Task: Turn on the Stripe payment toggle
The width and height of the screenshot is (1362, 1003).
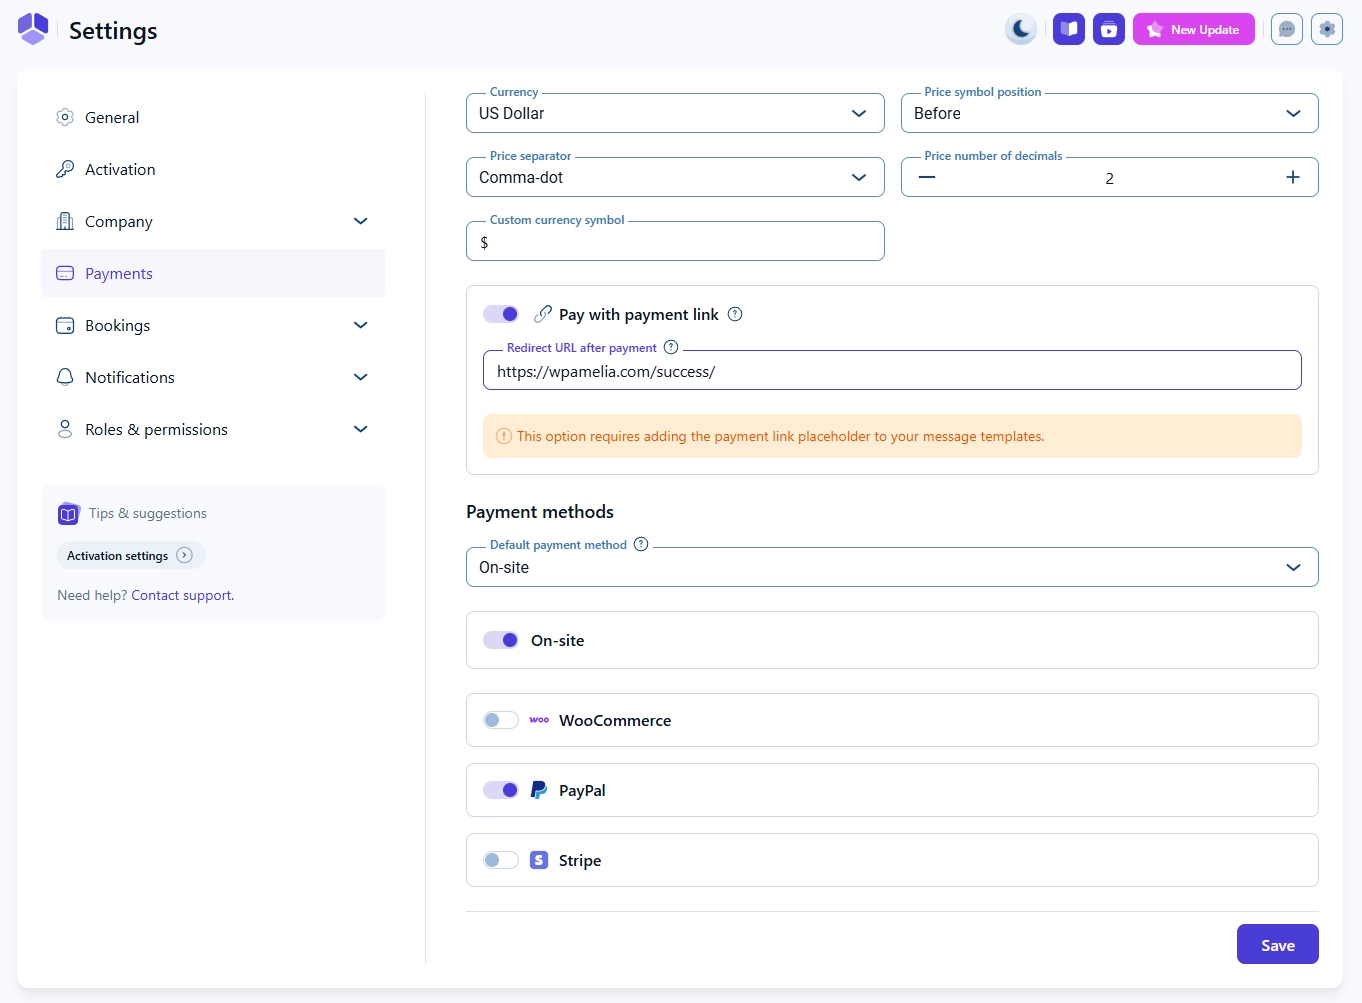Action: [501, 860]
